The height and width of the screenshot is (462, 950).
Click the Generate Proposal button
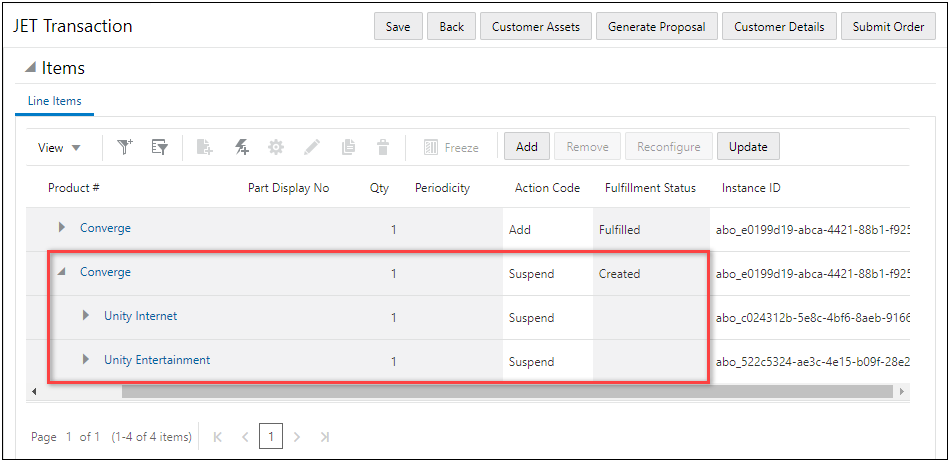click(656, 27)
